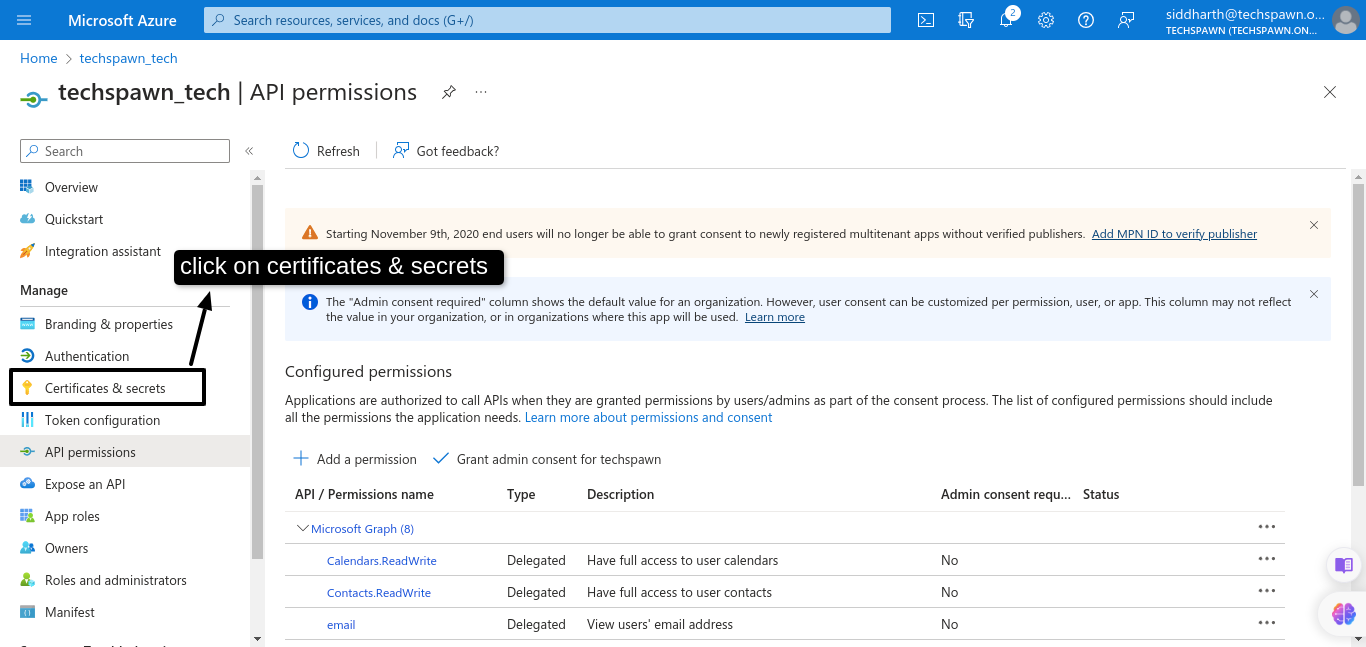Click the help question mark icon

tap(1086, 20)
